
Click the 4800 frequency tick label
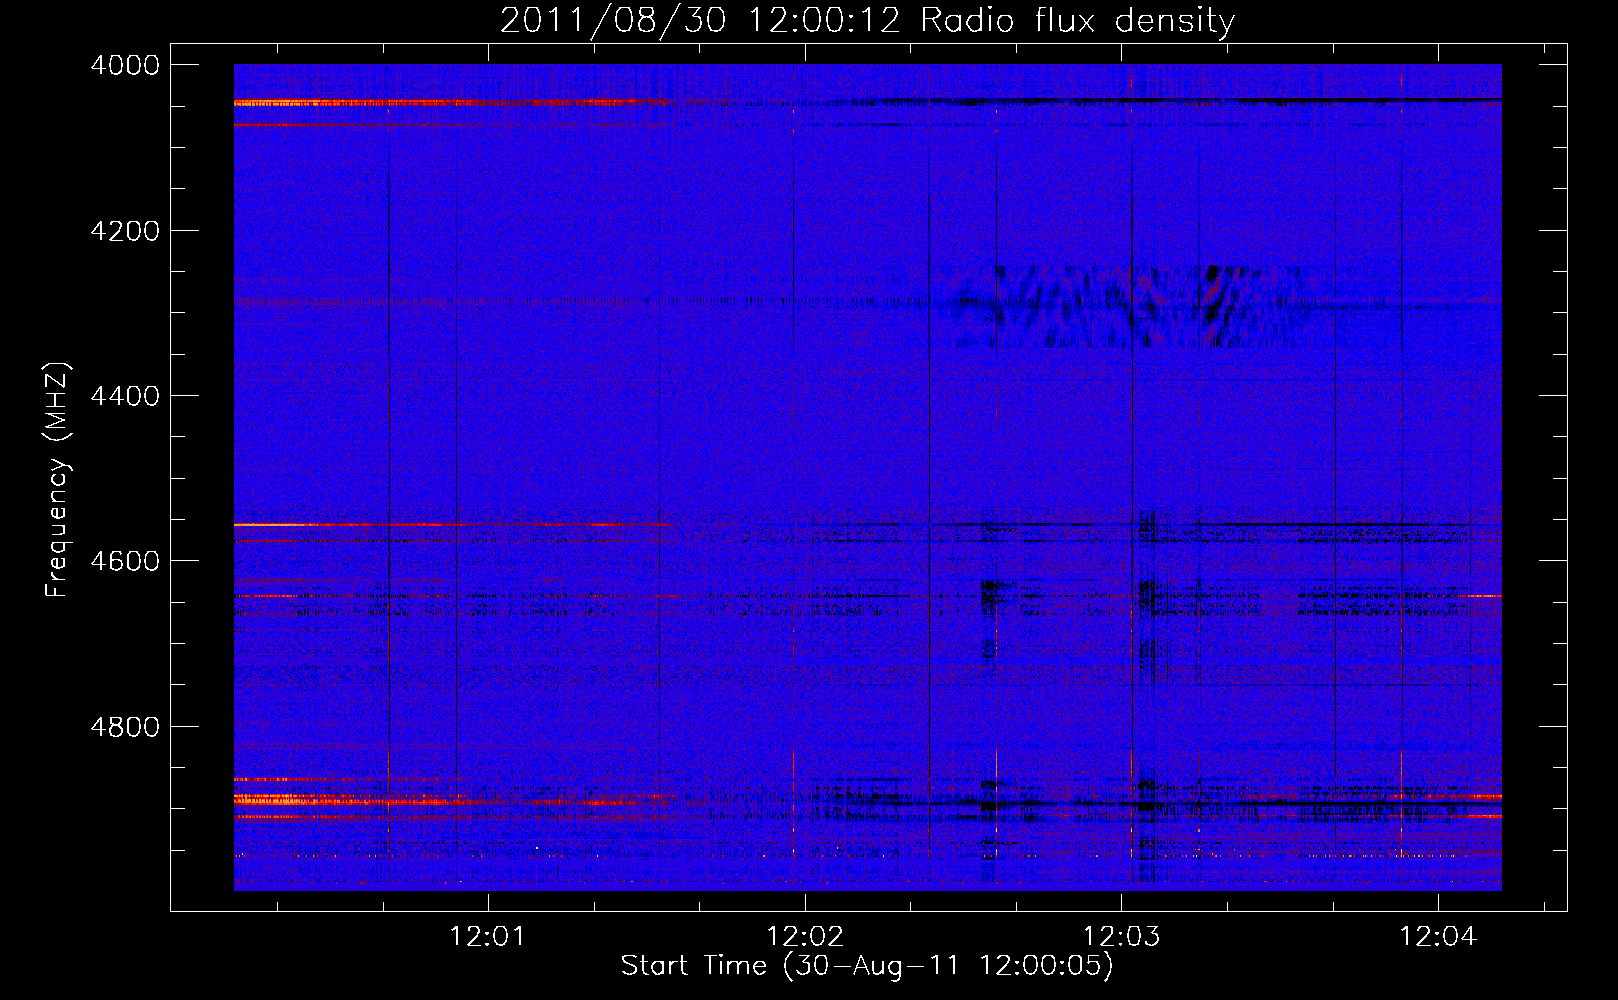[x=125, y=727]
